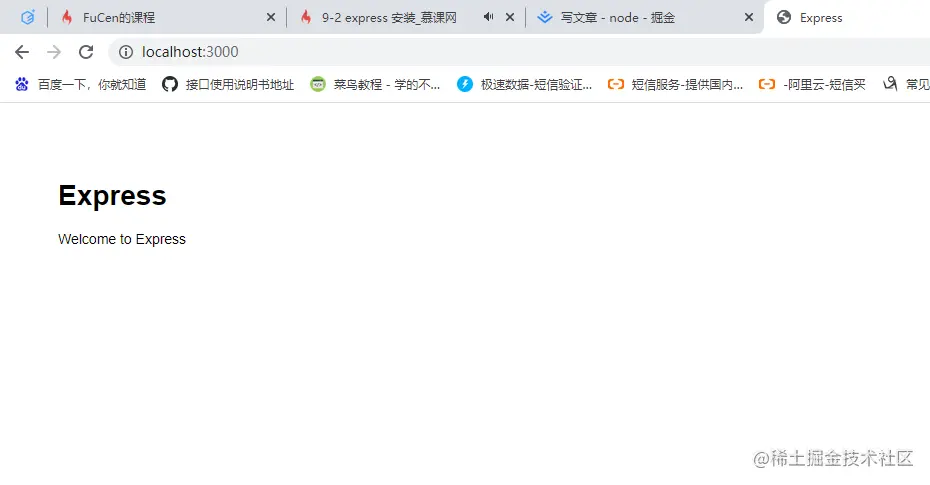This screenshot has width=930, height=485.
Task: Close the 写文章 - node - 掘金 tab
Action: (x=749, y=17)
